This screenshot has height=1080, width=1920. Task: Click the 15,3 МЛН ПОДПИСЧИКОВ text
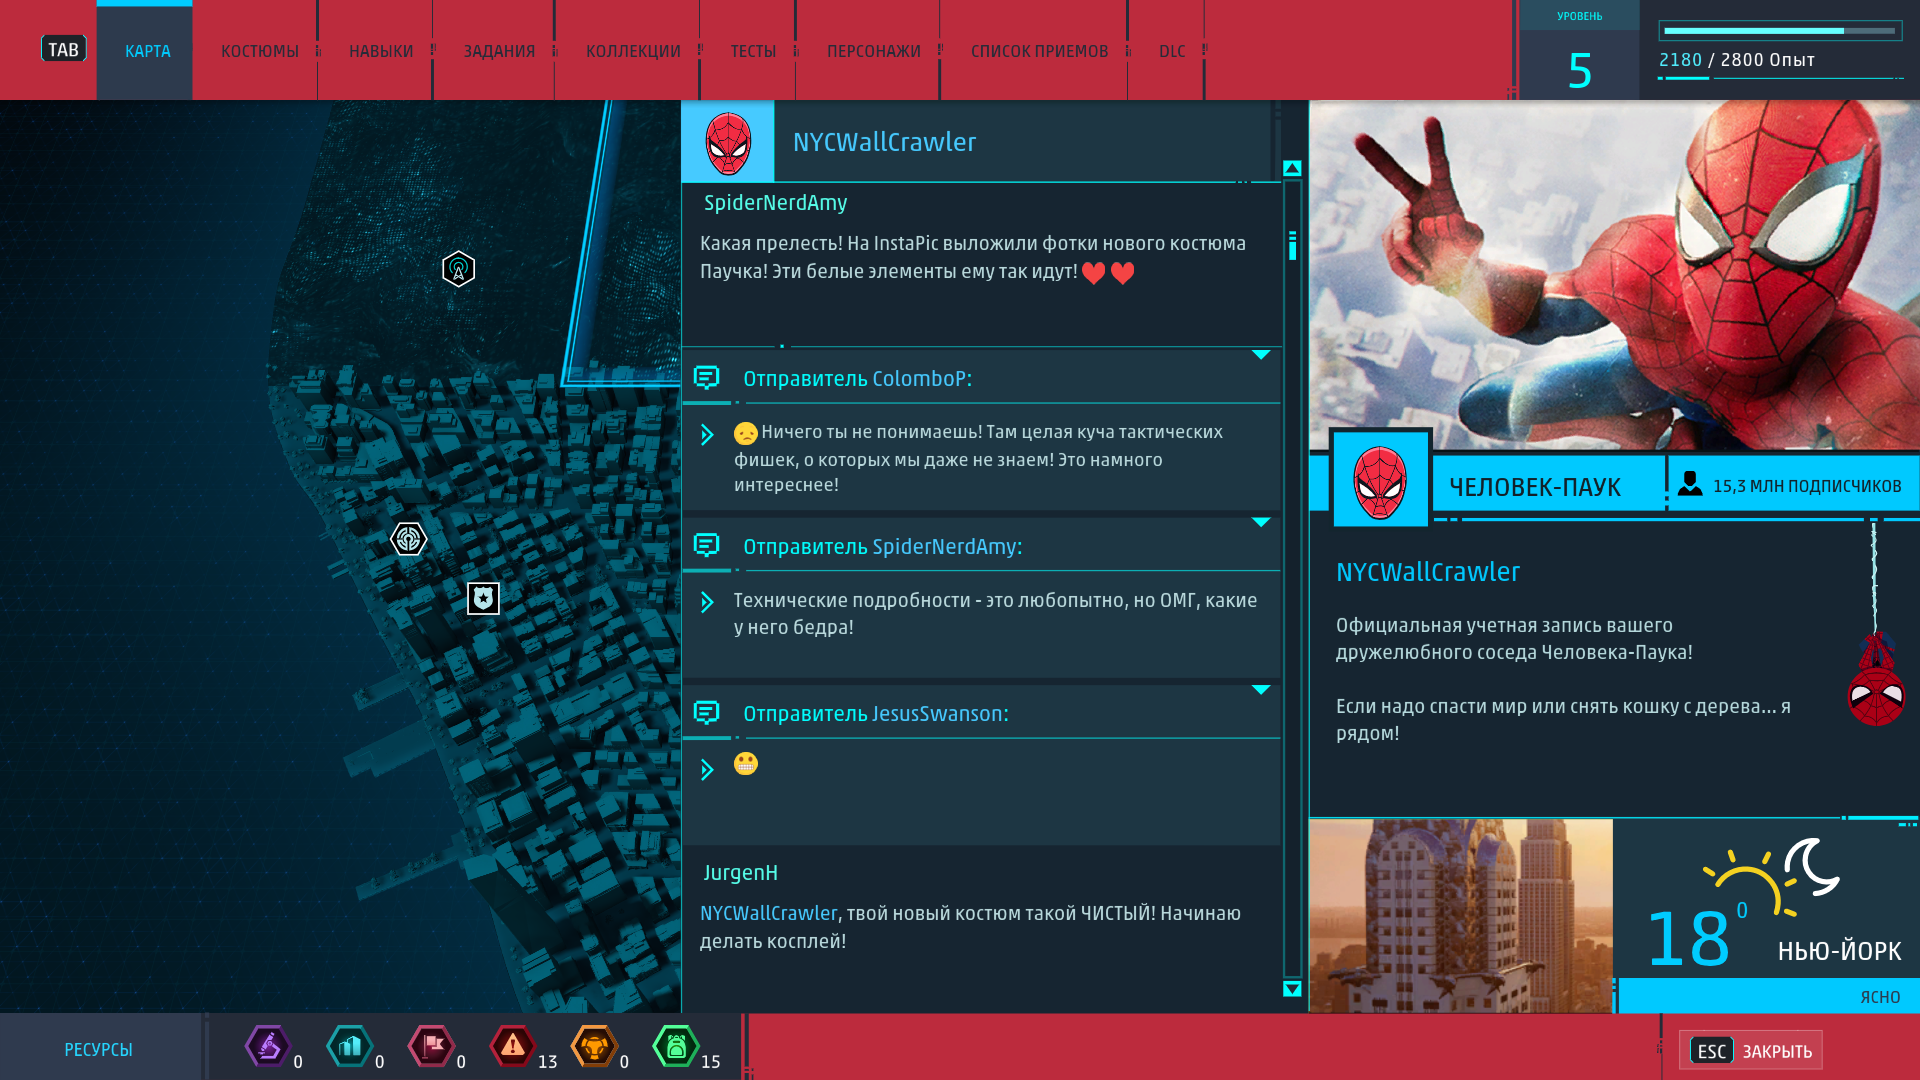tap(1807, 486)
